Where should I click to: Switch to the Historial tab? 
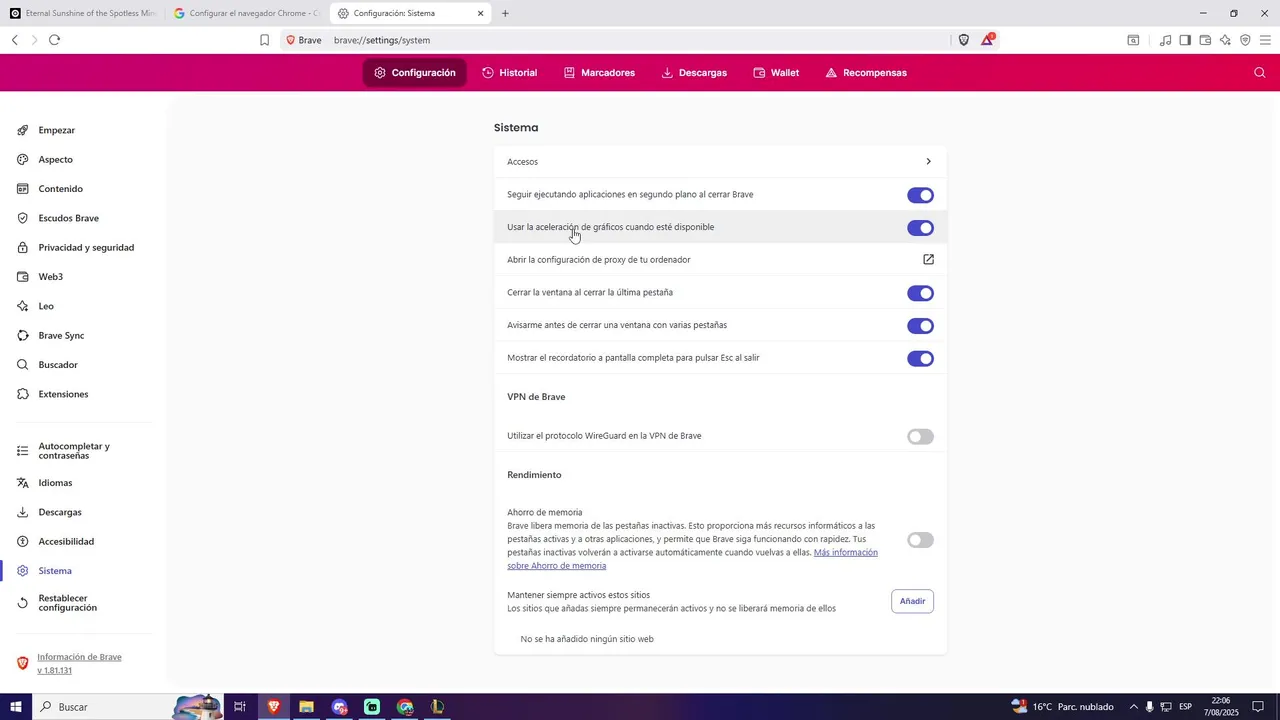click(x=509, y=73)
